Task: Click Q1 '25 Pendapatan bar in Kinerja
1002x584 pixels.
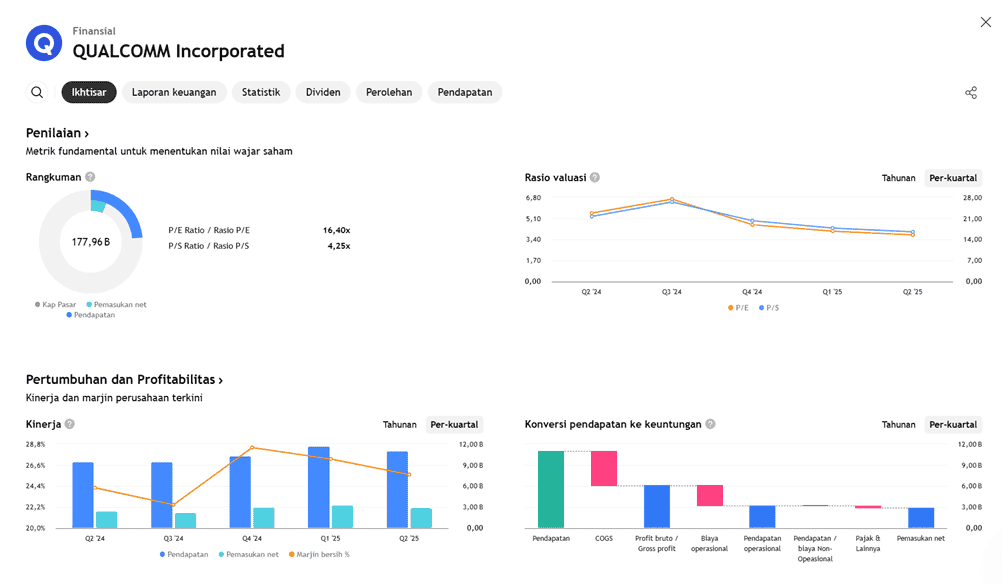Action: [319, 488]
